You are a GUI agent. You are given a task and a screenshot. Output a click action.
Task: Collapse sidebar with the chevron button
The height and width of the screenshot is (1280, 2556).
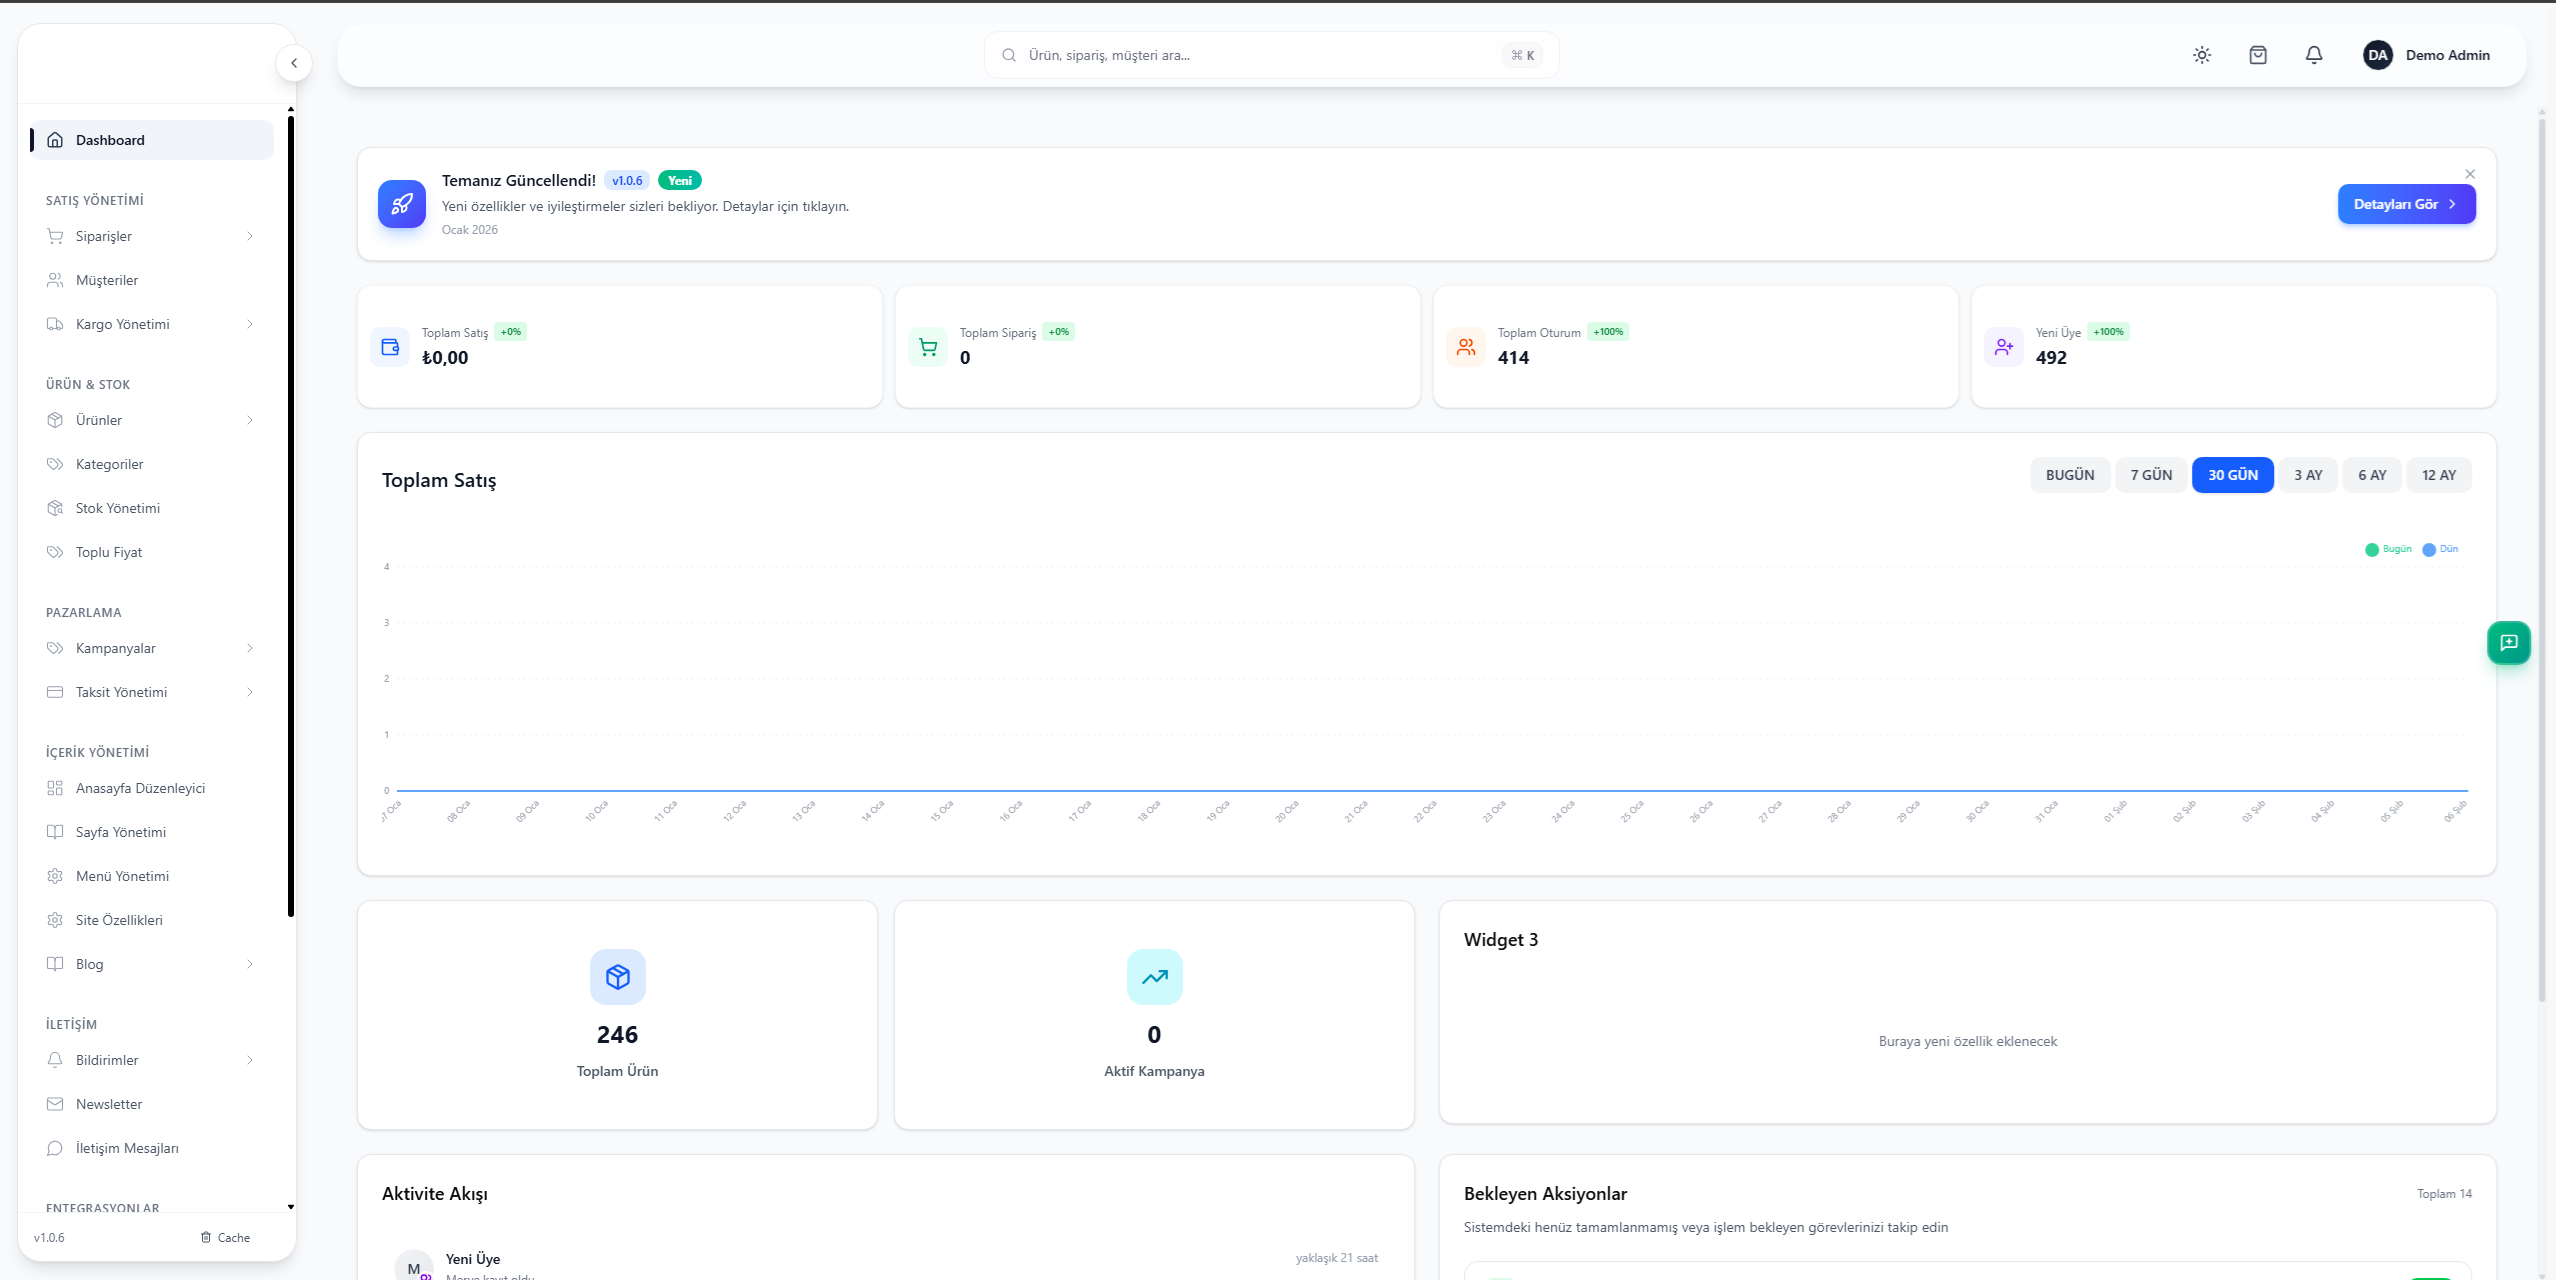coord(294,63)
